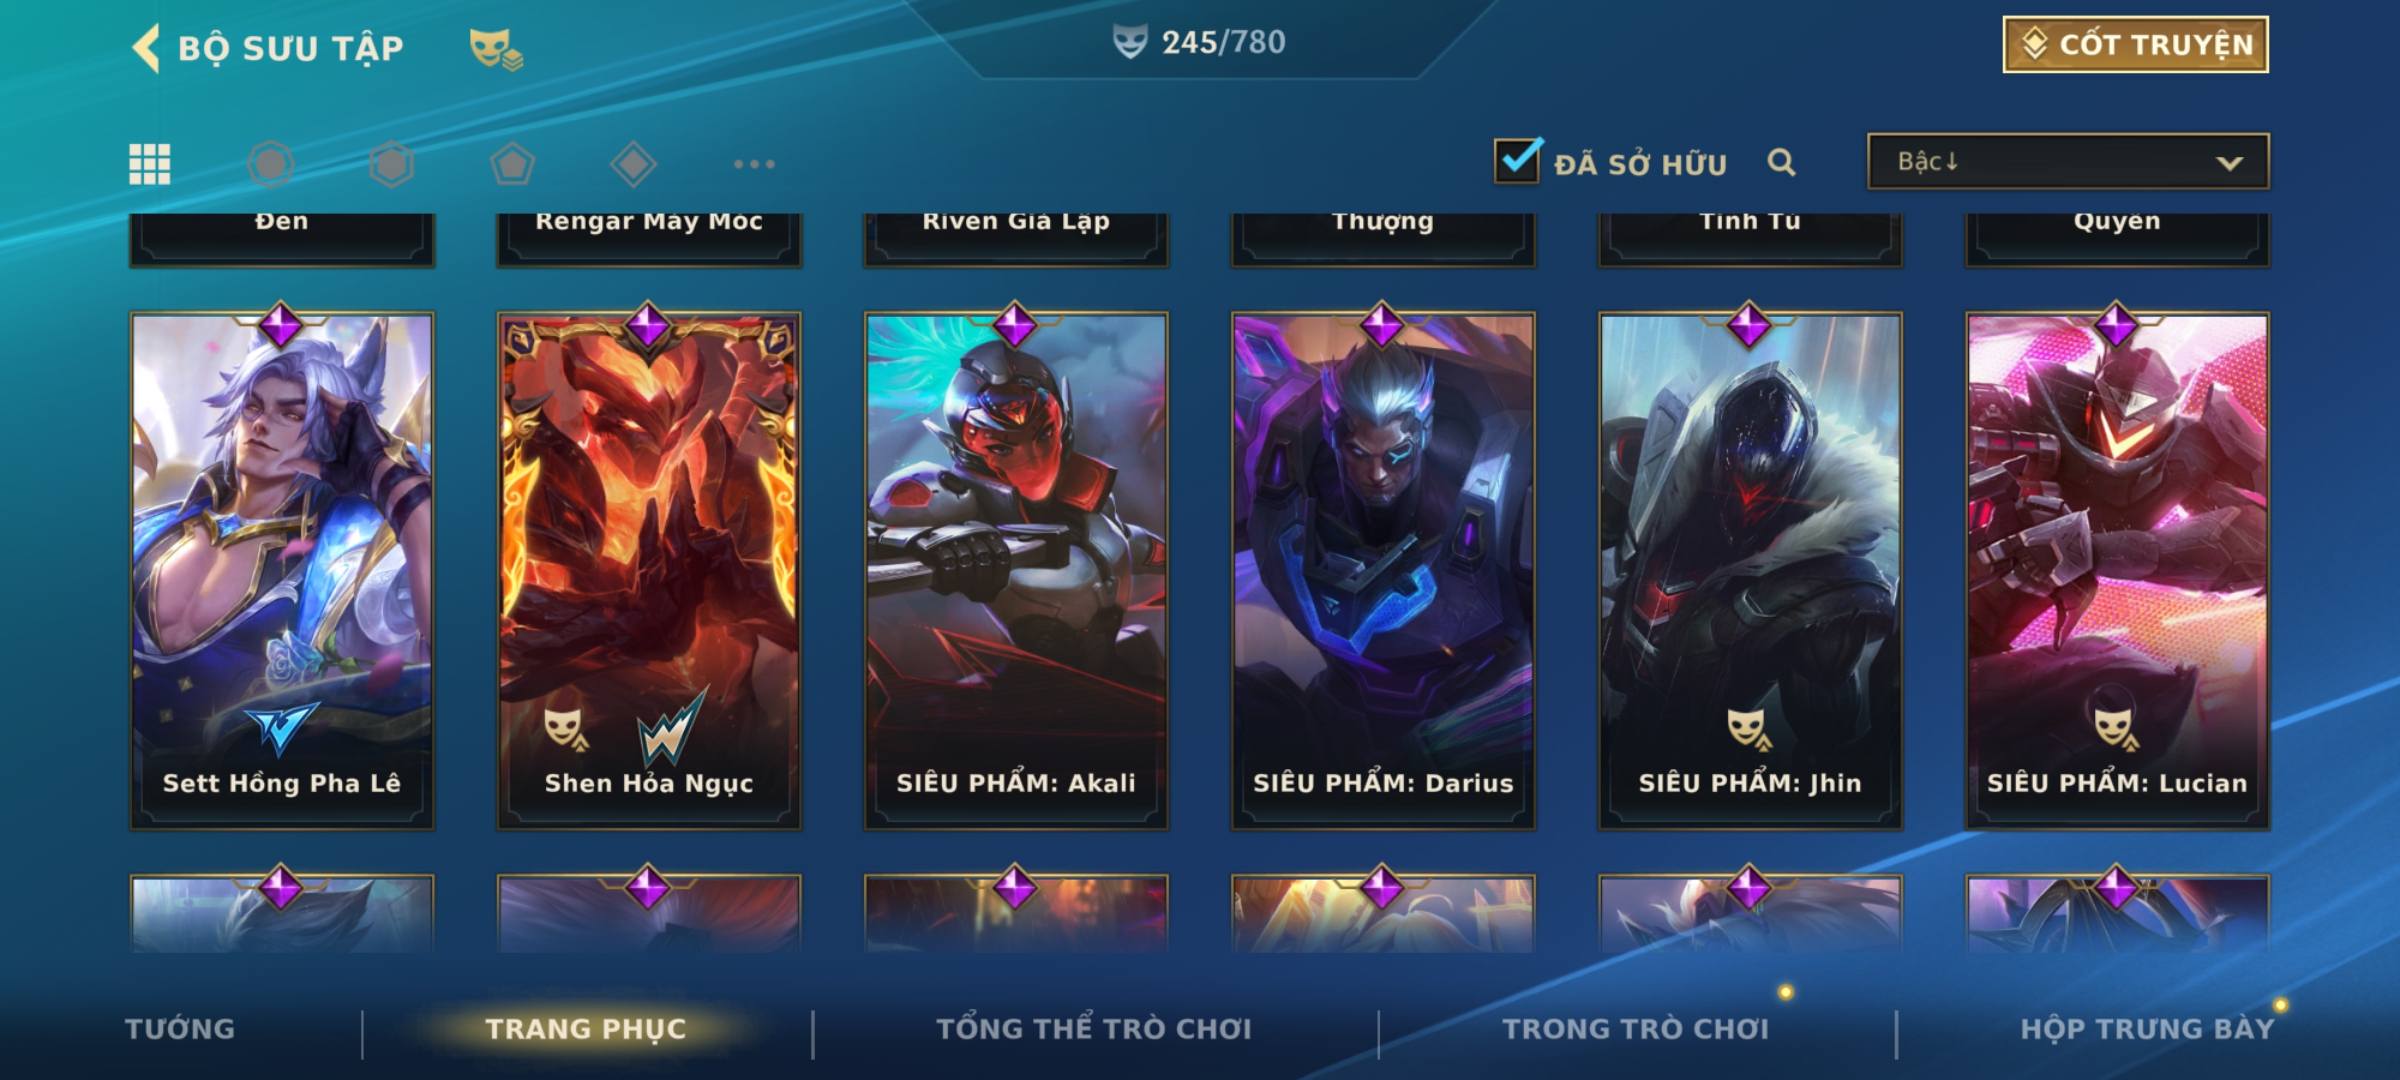Switch to the Tướng tab
The height and width of the screenshot is (1080, 2400).
click(x=180, y=1029)
